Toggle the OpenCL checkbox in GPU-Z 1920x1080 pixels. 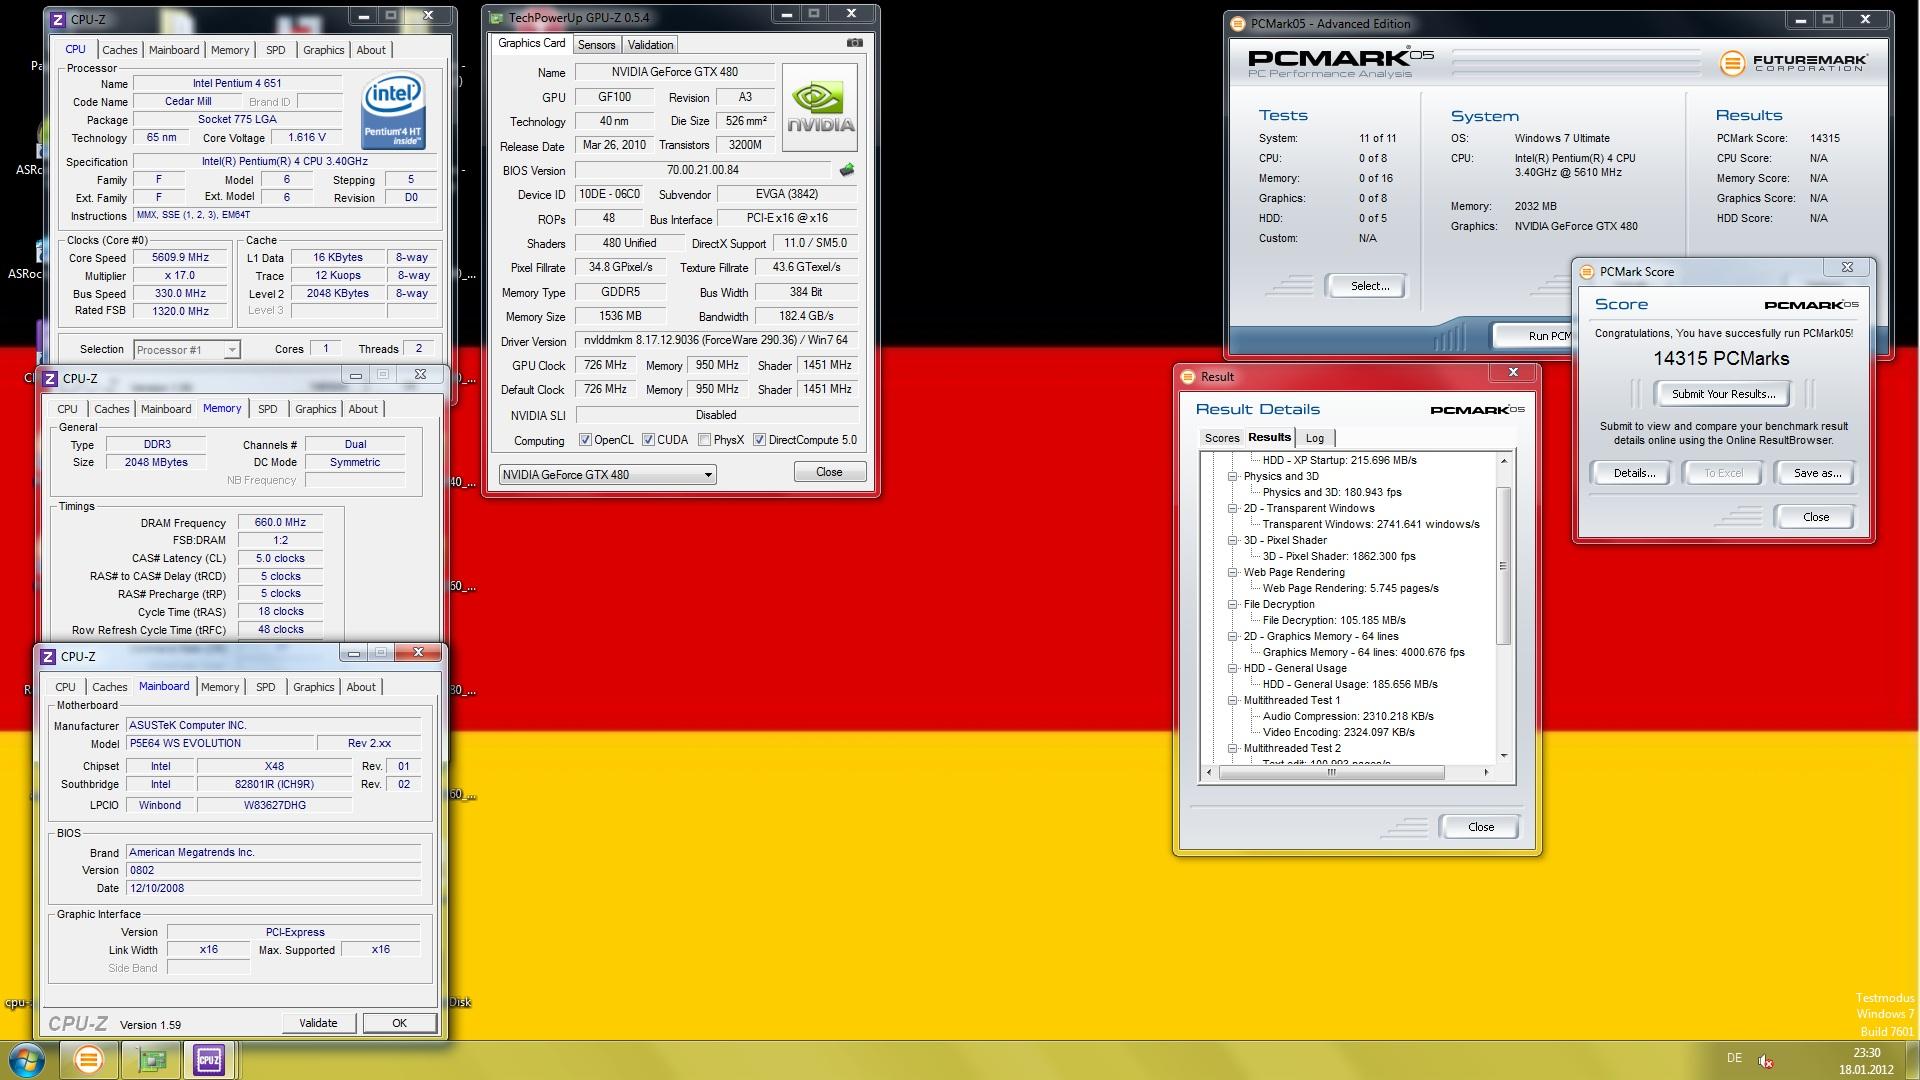(x=585, y=440)
